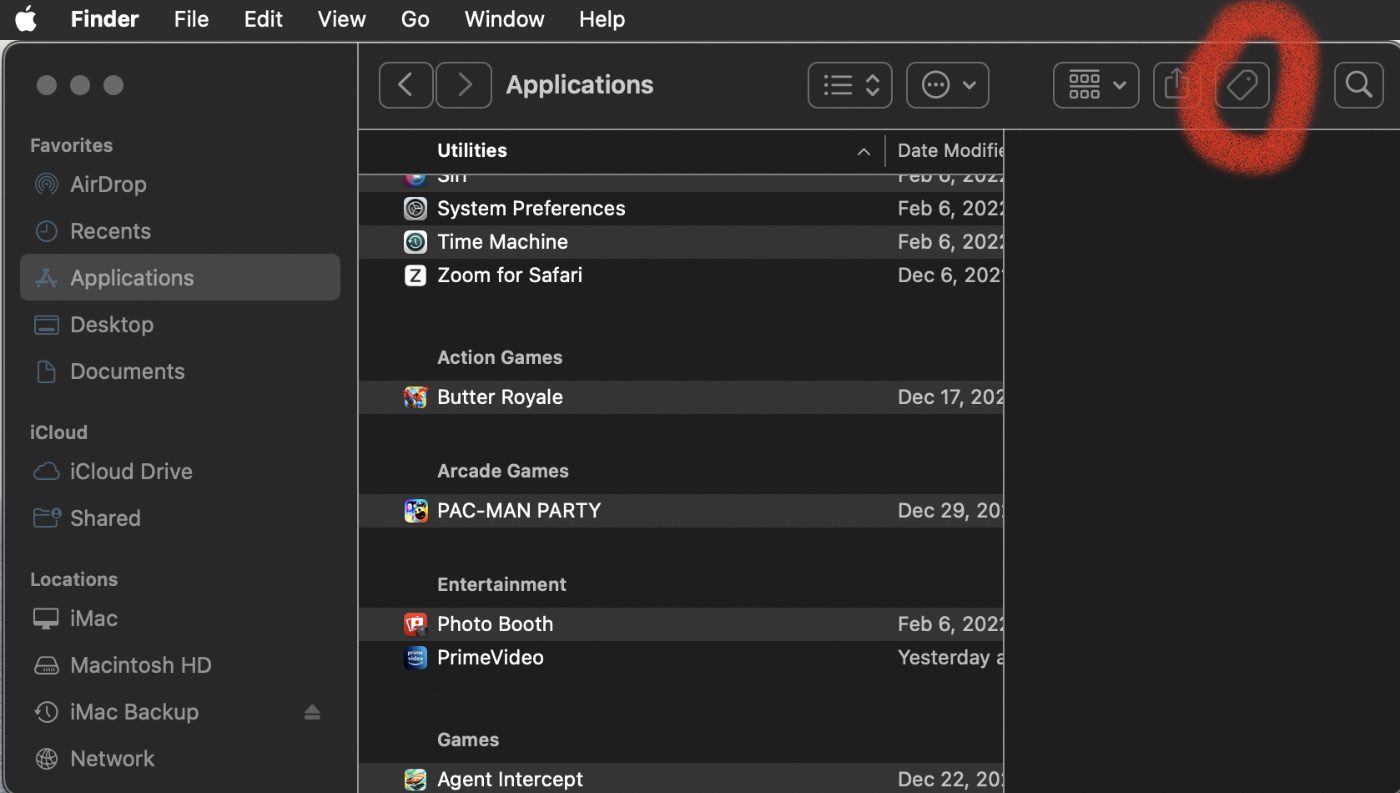Click the PrimeVideo app icon
The image size is (1400, 793).
coord(415,658)
